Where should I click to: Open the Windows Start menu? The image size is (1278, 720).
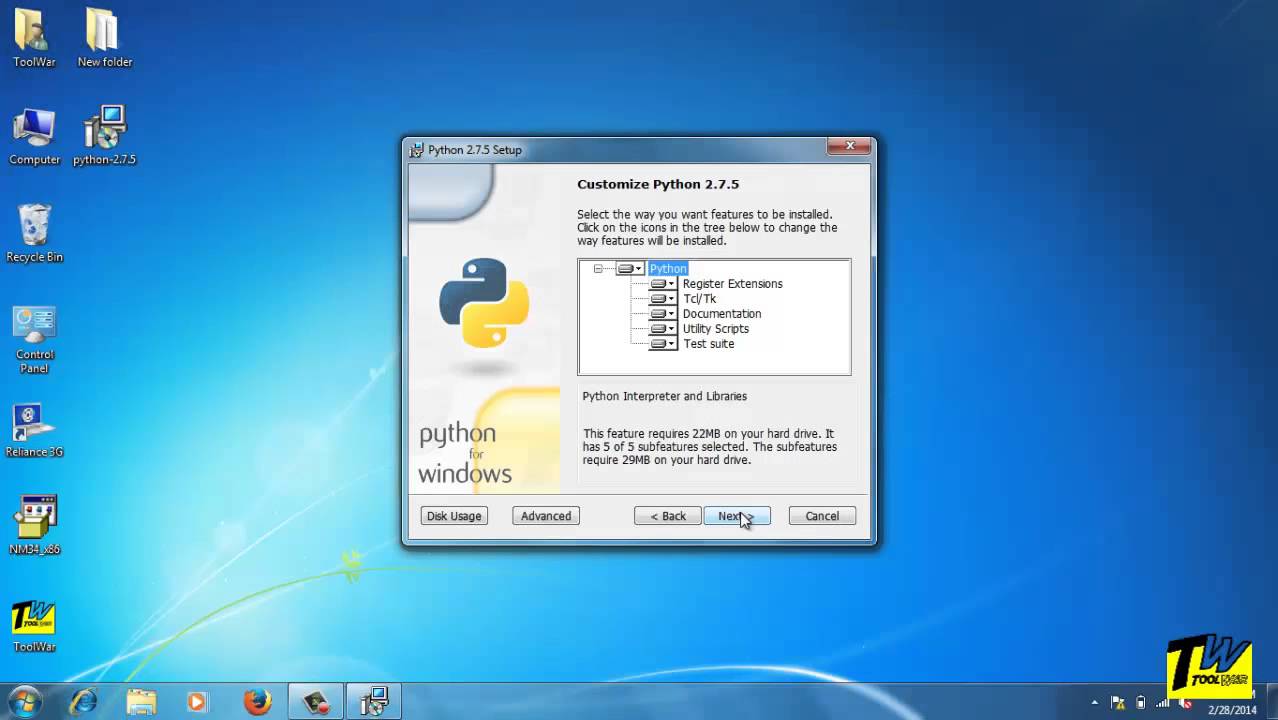pyautogui.click(x=25, y=701)
